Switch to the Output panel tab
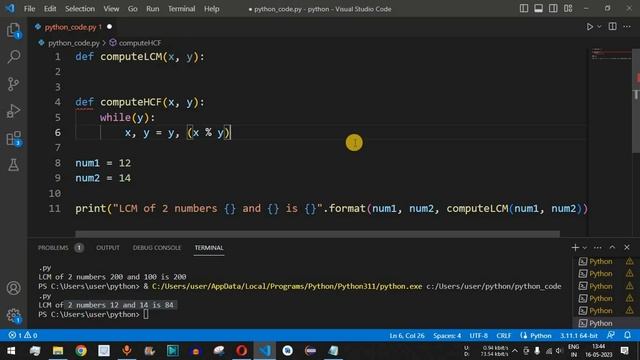Screen dimensions: 640x360 tap(108, 248)
